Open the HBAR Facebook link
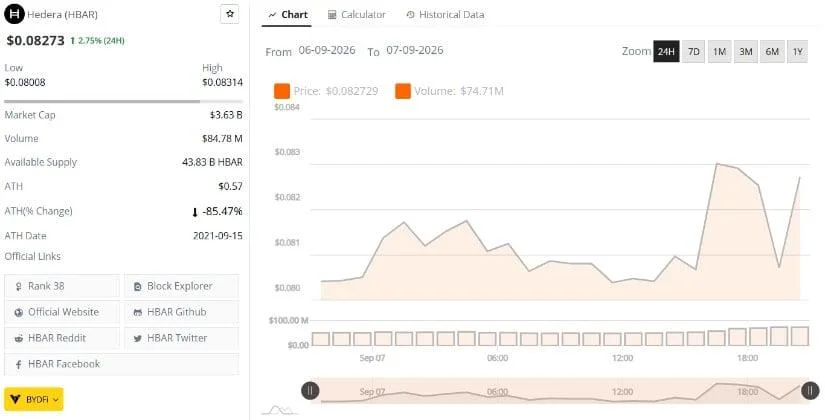The height and width of the screenshot is (420, 825). 122,364
